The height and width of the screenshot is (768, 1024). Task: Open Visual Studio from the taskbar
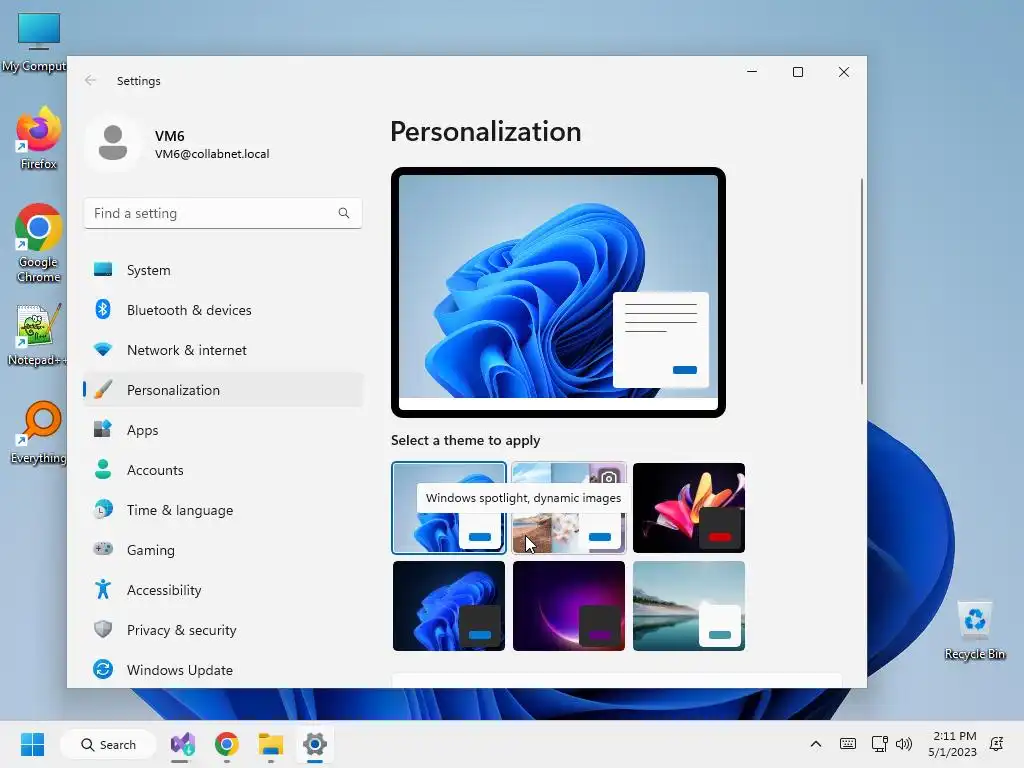[183, 744]
